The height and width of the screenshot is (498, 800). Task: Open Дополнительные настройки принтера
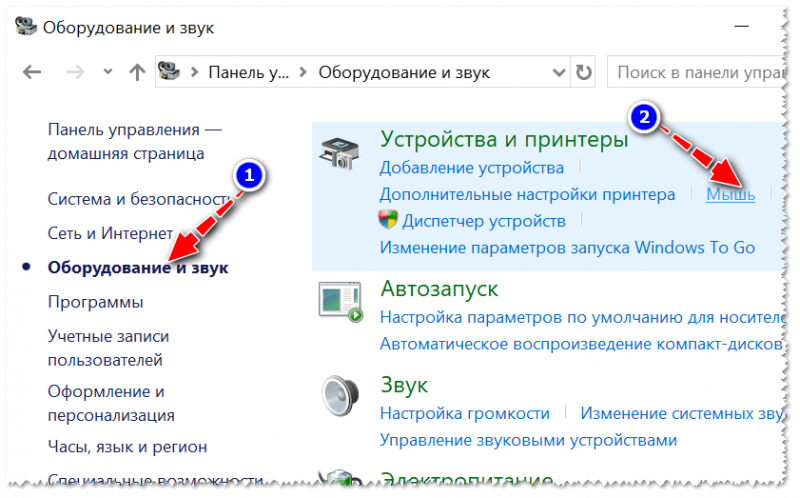(527, 194)
